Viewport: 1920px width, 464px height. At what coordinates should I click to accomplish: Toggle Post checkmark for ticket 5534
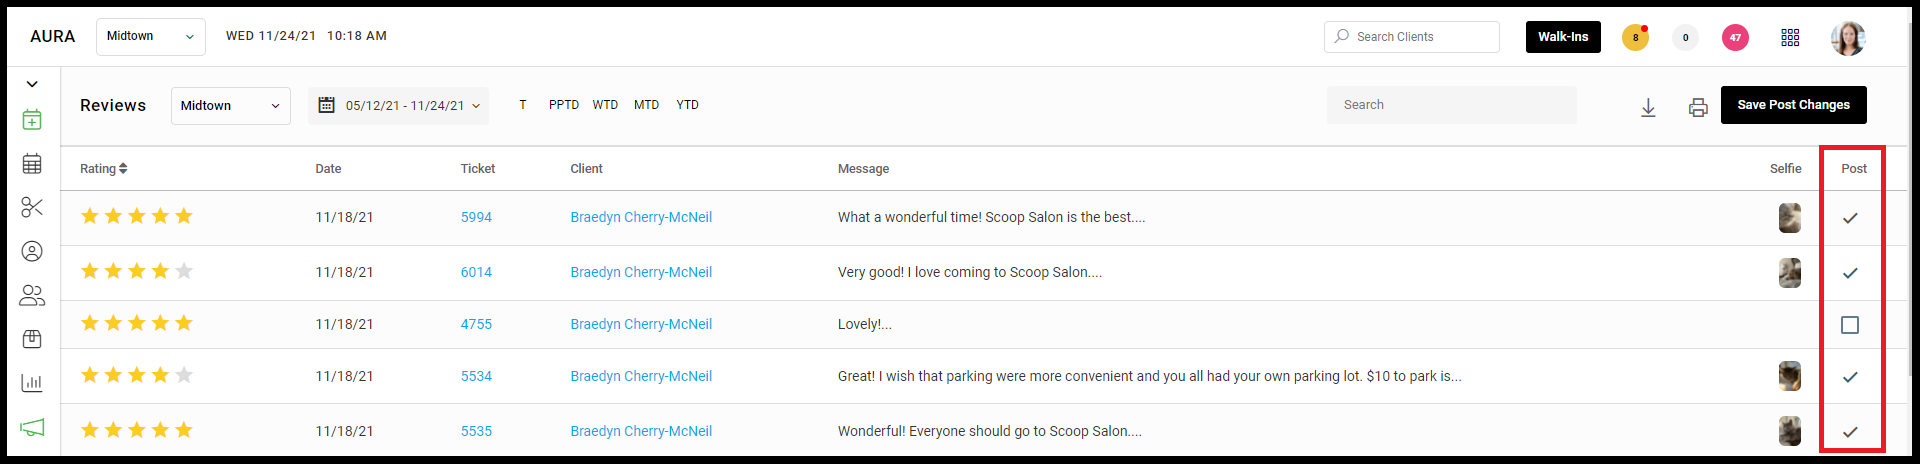pyautogui.click(x=1850, y=377)
